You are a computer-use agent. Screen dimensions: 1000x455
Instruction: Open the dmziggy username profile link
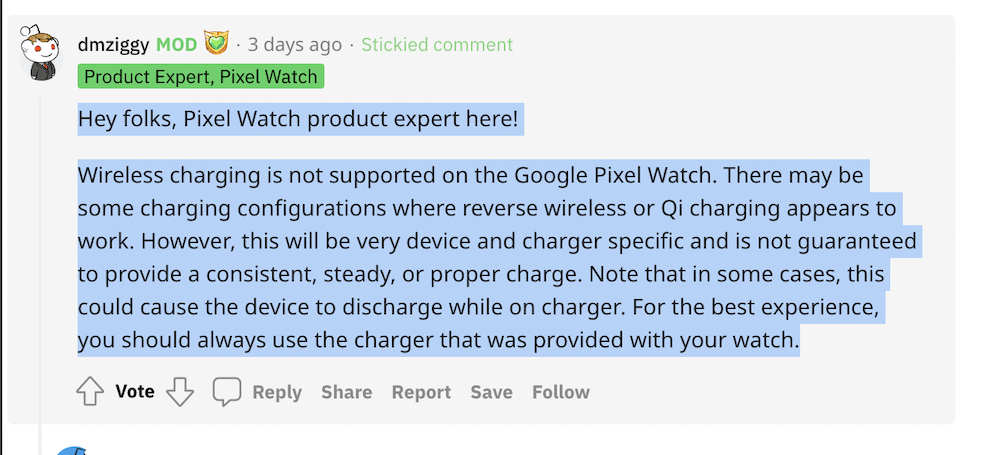[113, 45]
